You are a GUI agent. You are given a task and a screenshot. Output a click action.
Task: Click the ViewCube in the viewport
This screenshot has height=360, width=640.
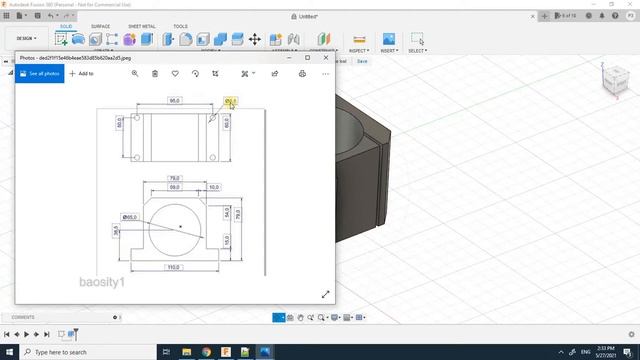(x=615, y=80)
